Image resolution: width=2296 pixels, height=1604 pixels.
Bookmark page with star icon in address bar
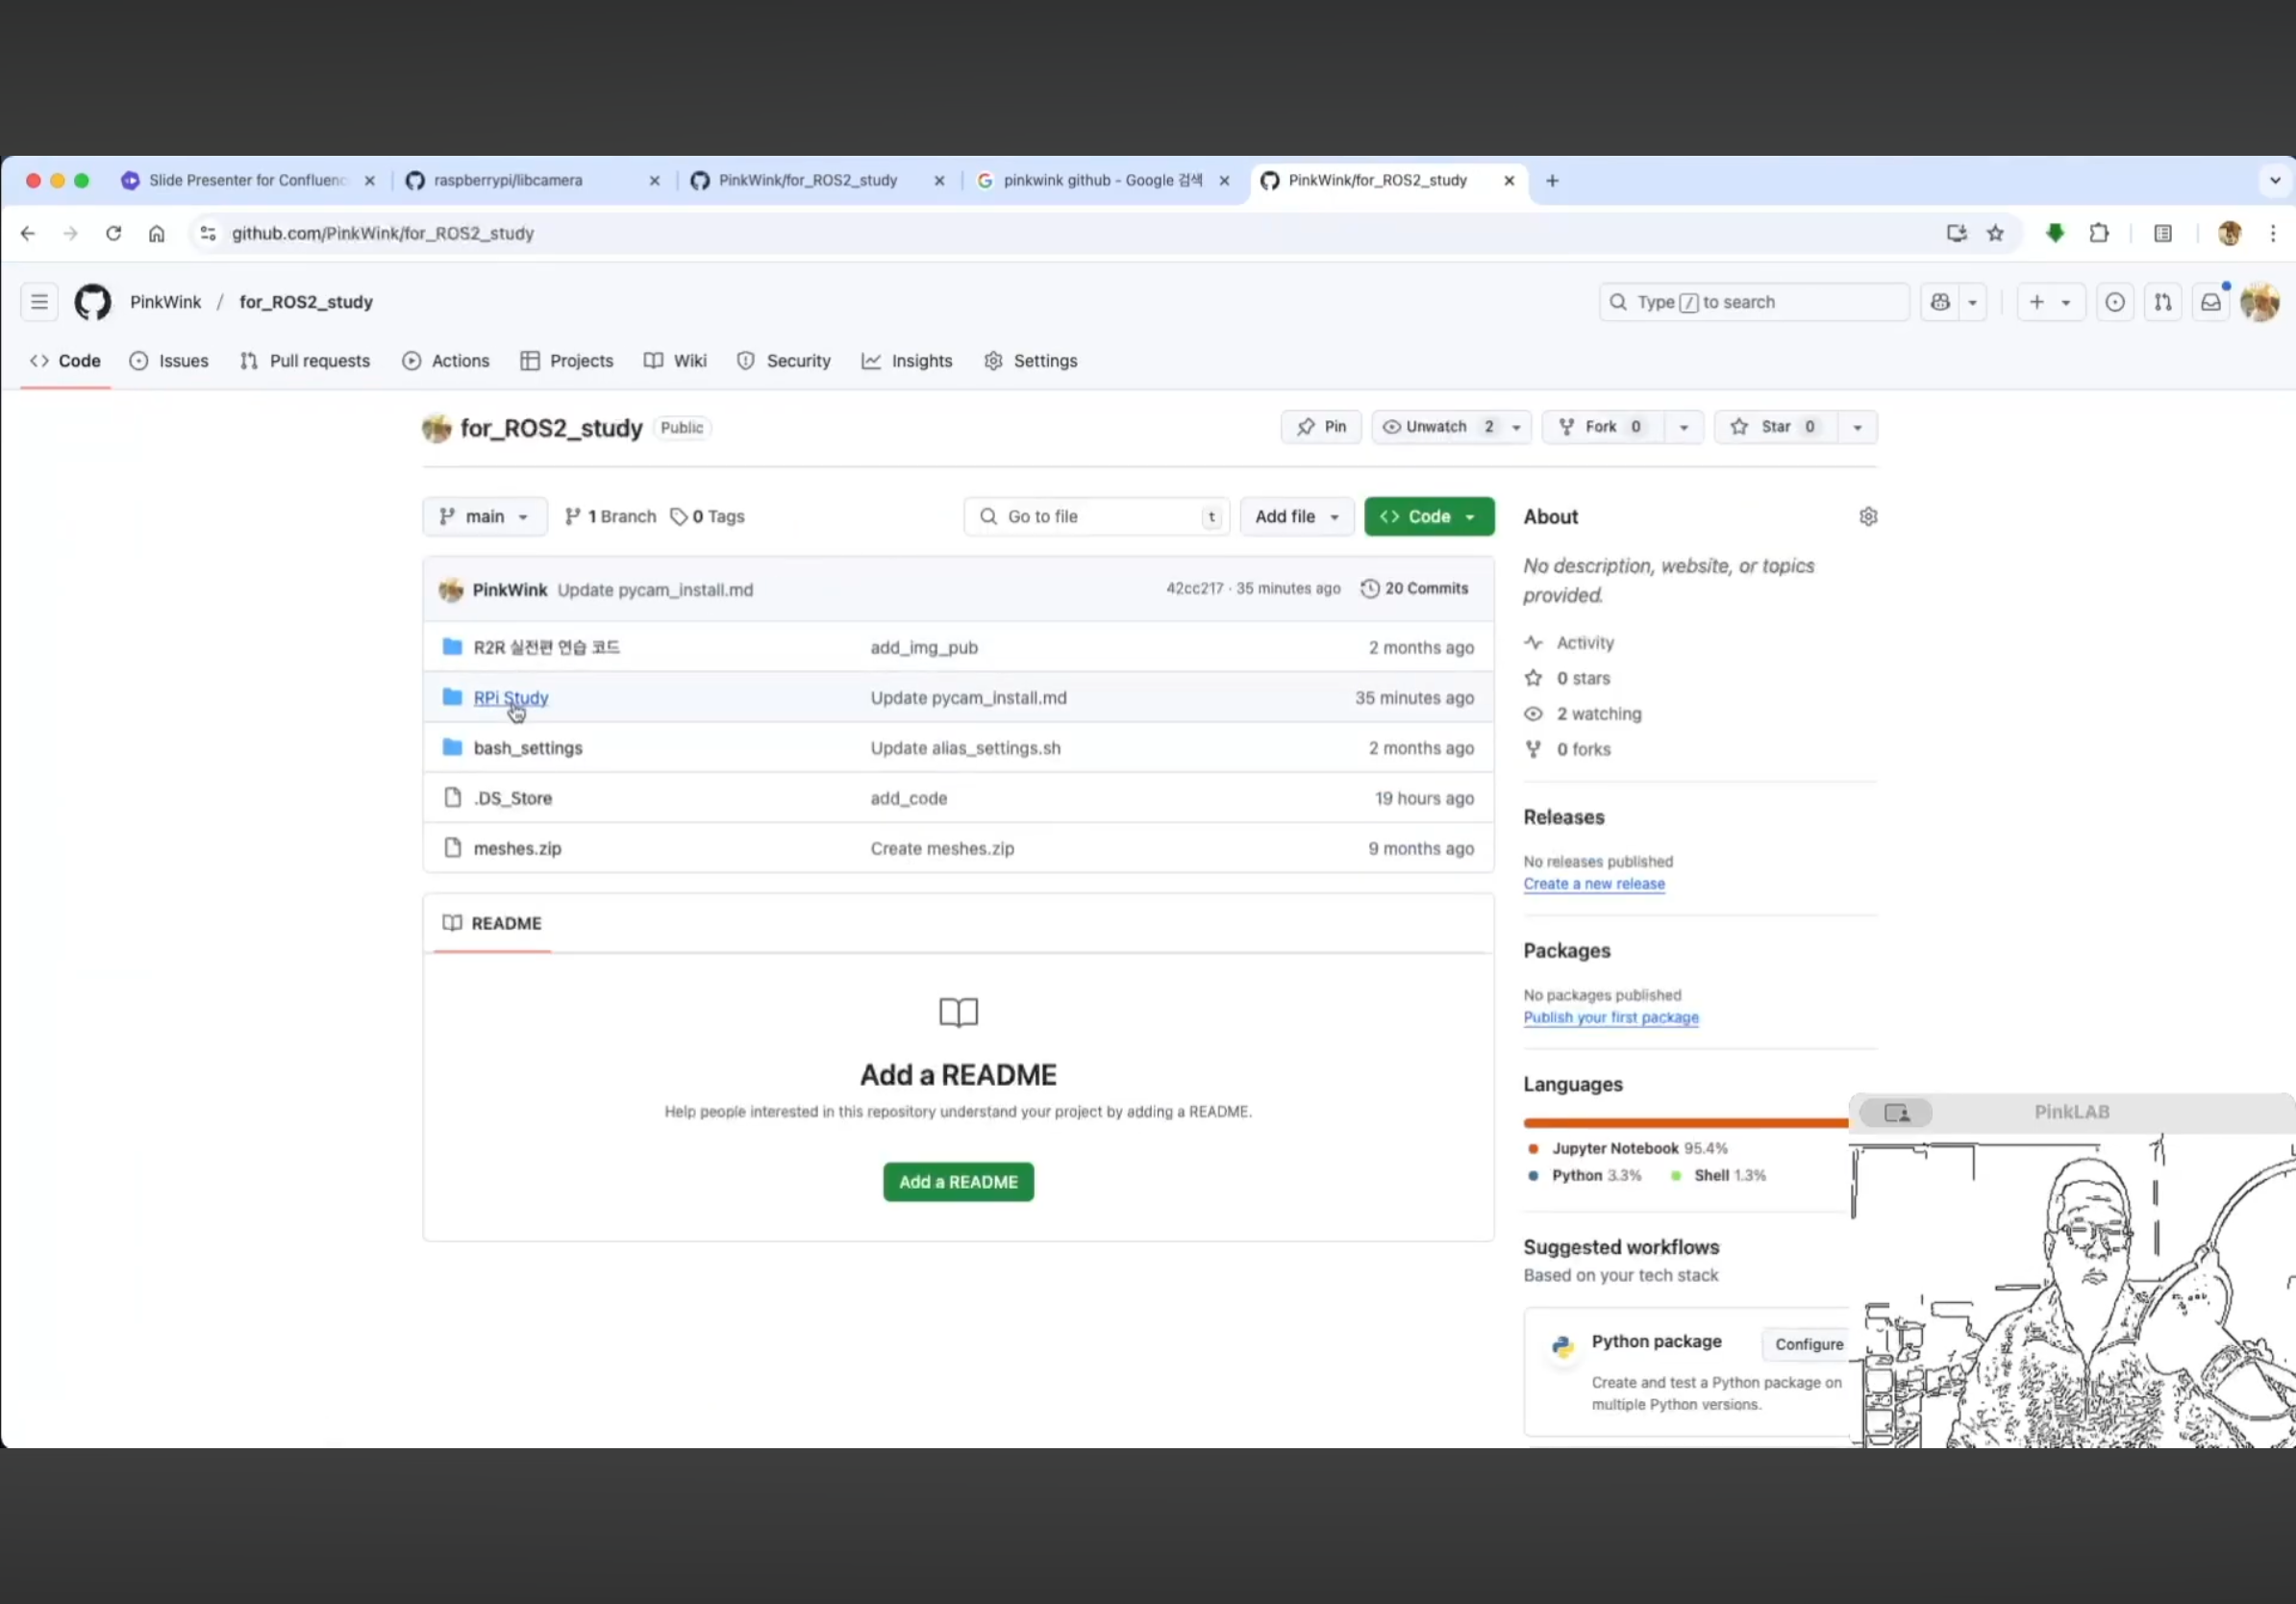pyautogui.click(x=1995, y=234)
